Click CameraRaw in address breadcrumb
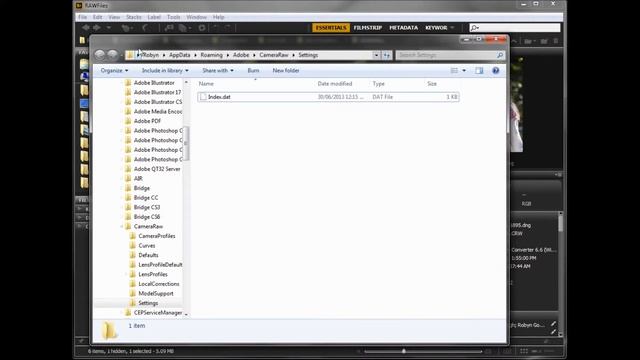This screenshot has height=360, width=640. pyautogui.click(x=274, y=55)
